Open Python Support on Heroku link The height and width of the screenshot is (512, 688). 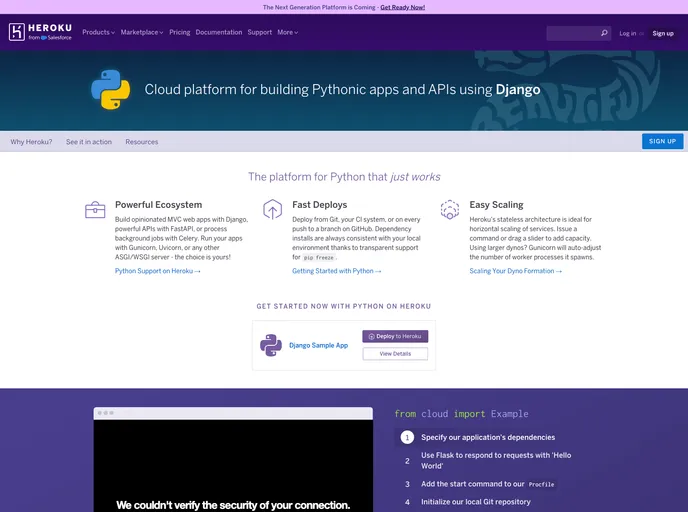pos(158,271)
